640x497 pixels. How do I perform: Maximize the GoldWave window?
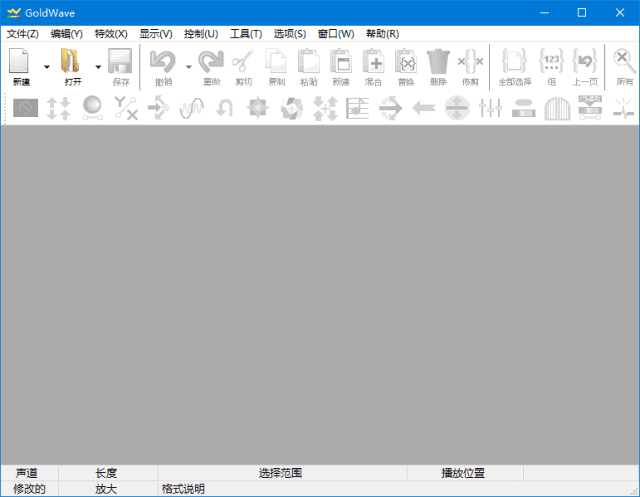(582, 13)
